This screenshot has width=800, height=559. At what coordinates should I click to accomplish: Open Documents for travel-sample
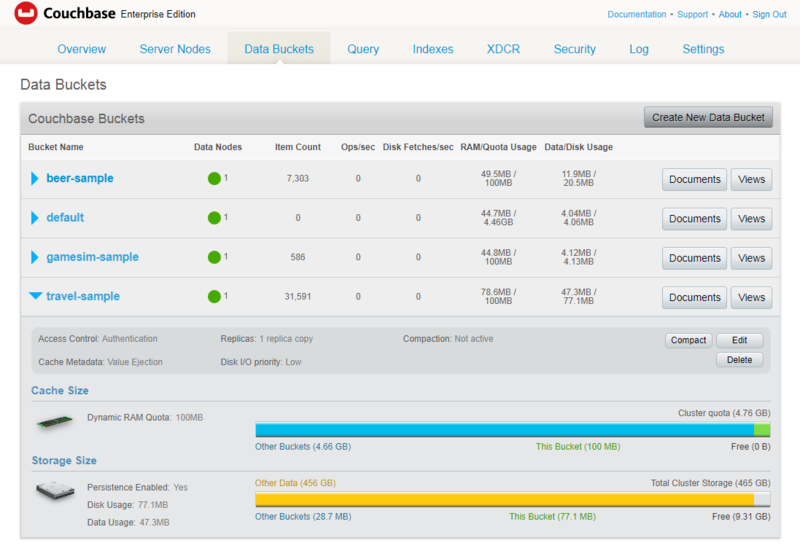[694, 297]
